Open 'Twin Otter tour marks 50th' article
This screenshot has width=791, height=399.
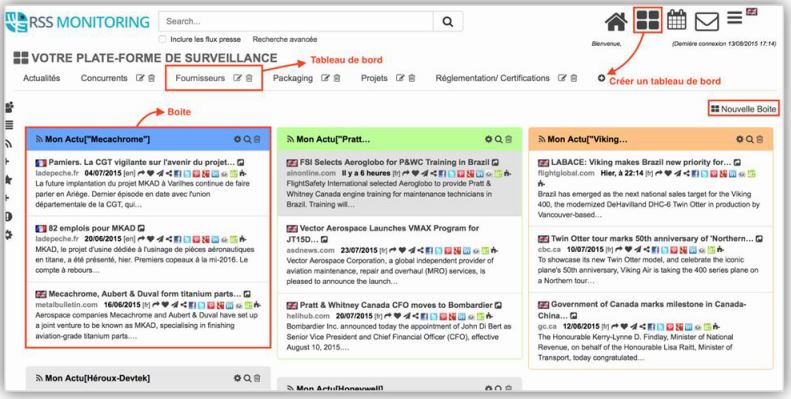(x=652, y=238)
